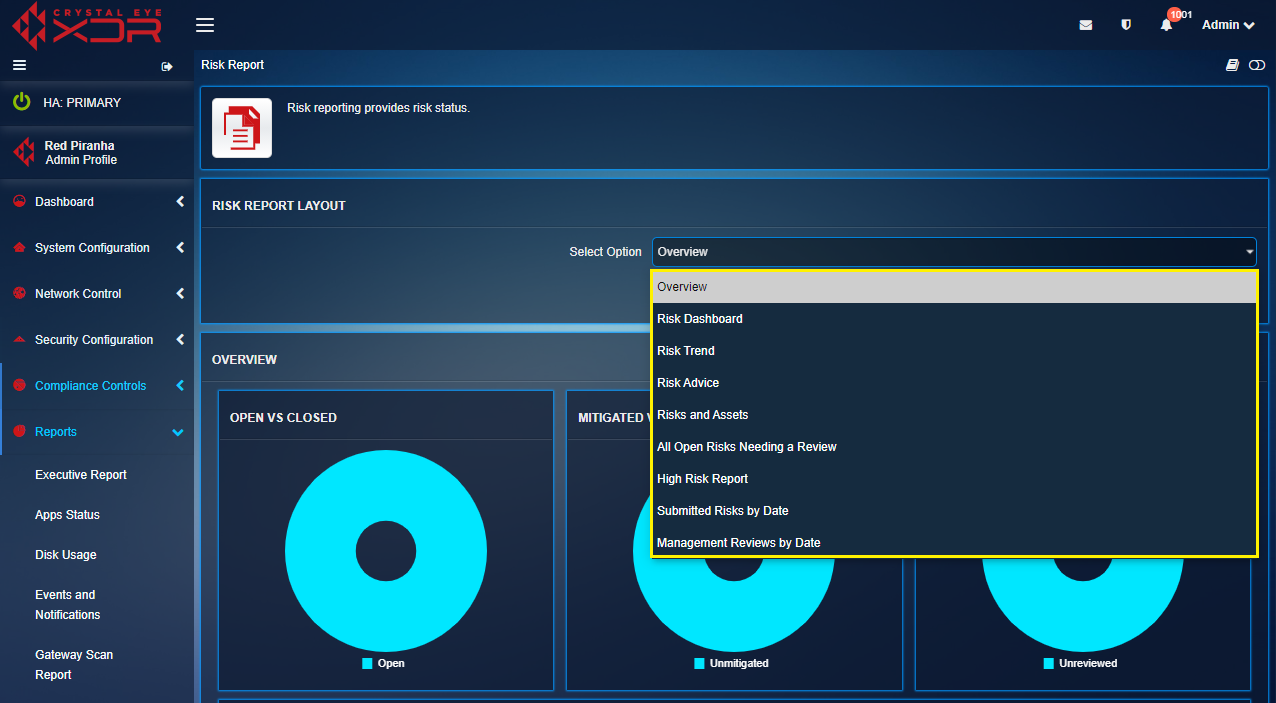The width and height of the screenshot is (1276, 703).
Task: Click the Risk Report page title
Action: pos(233,65)
